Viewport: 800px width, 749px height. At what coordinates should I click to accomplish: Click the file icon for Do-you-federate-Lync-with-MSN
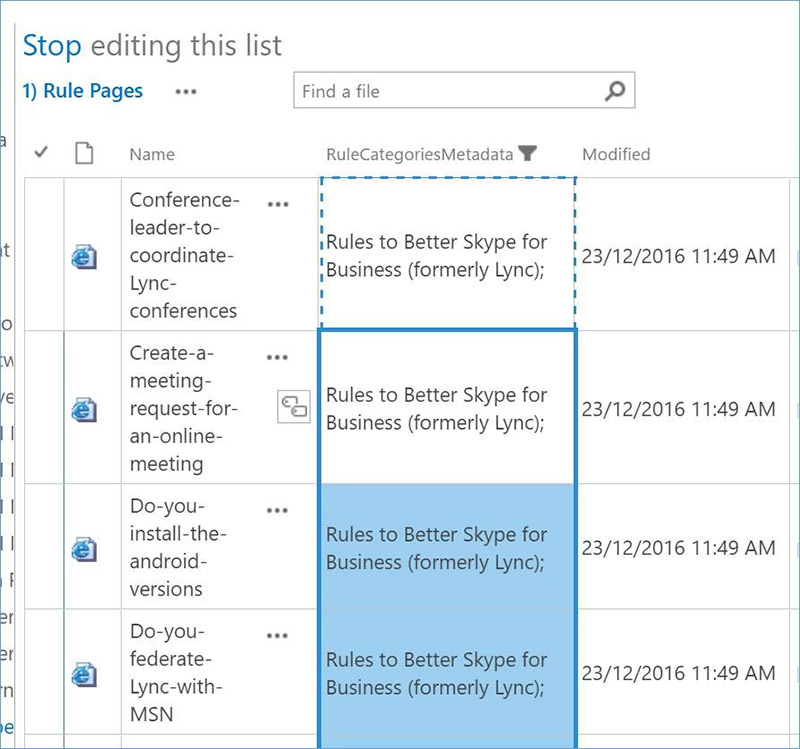click(x=84, y=674)
